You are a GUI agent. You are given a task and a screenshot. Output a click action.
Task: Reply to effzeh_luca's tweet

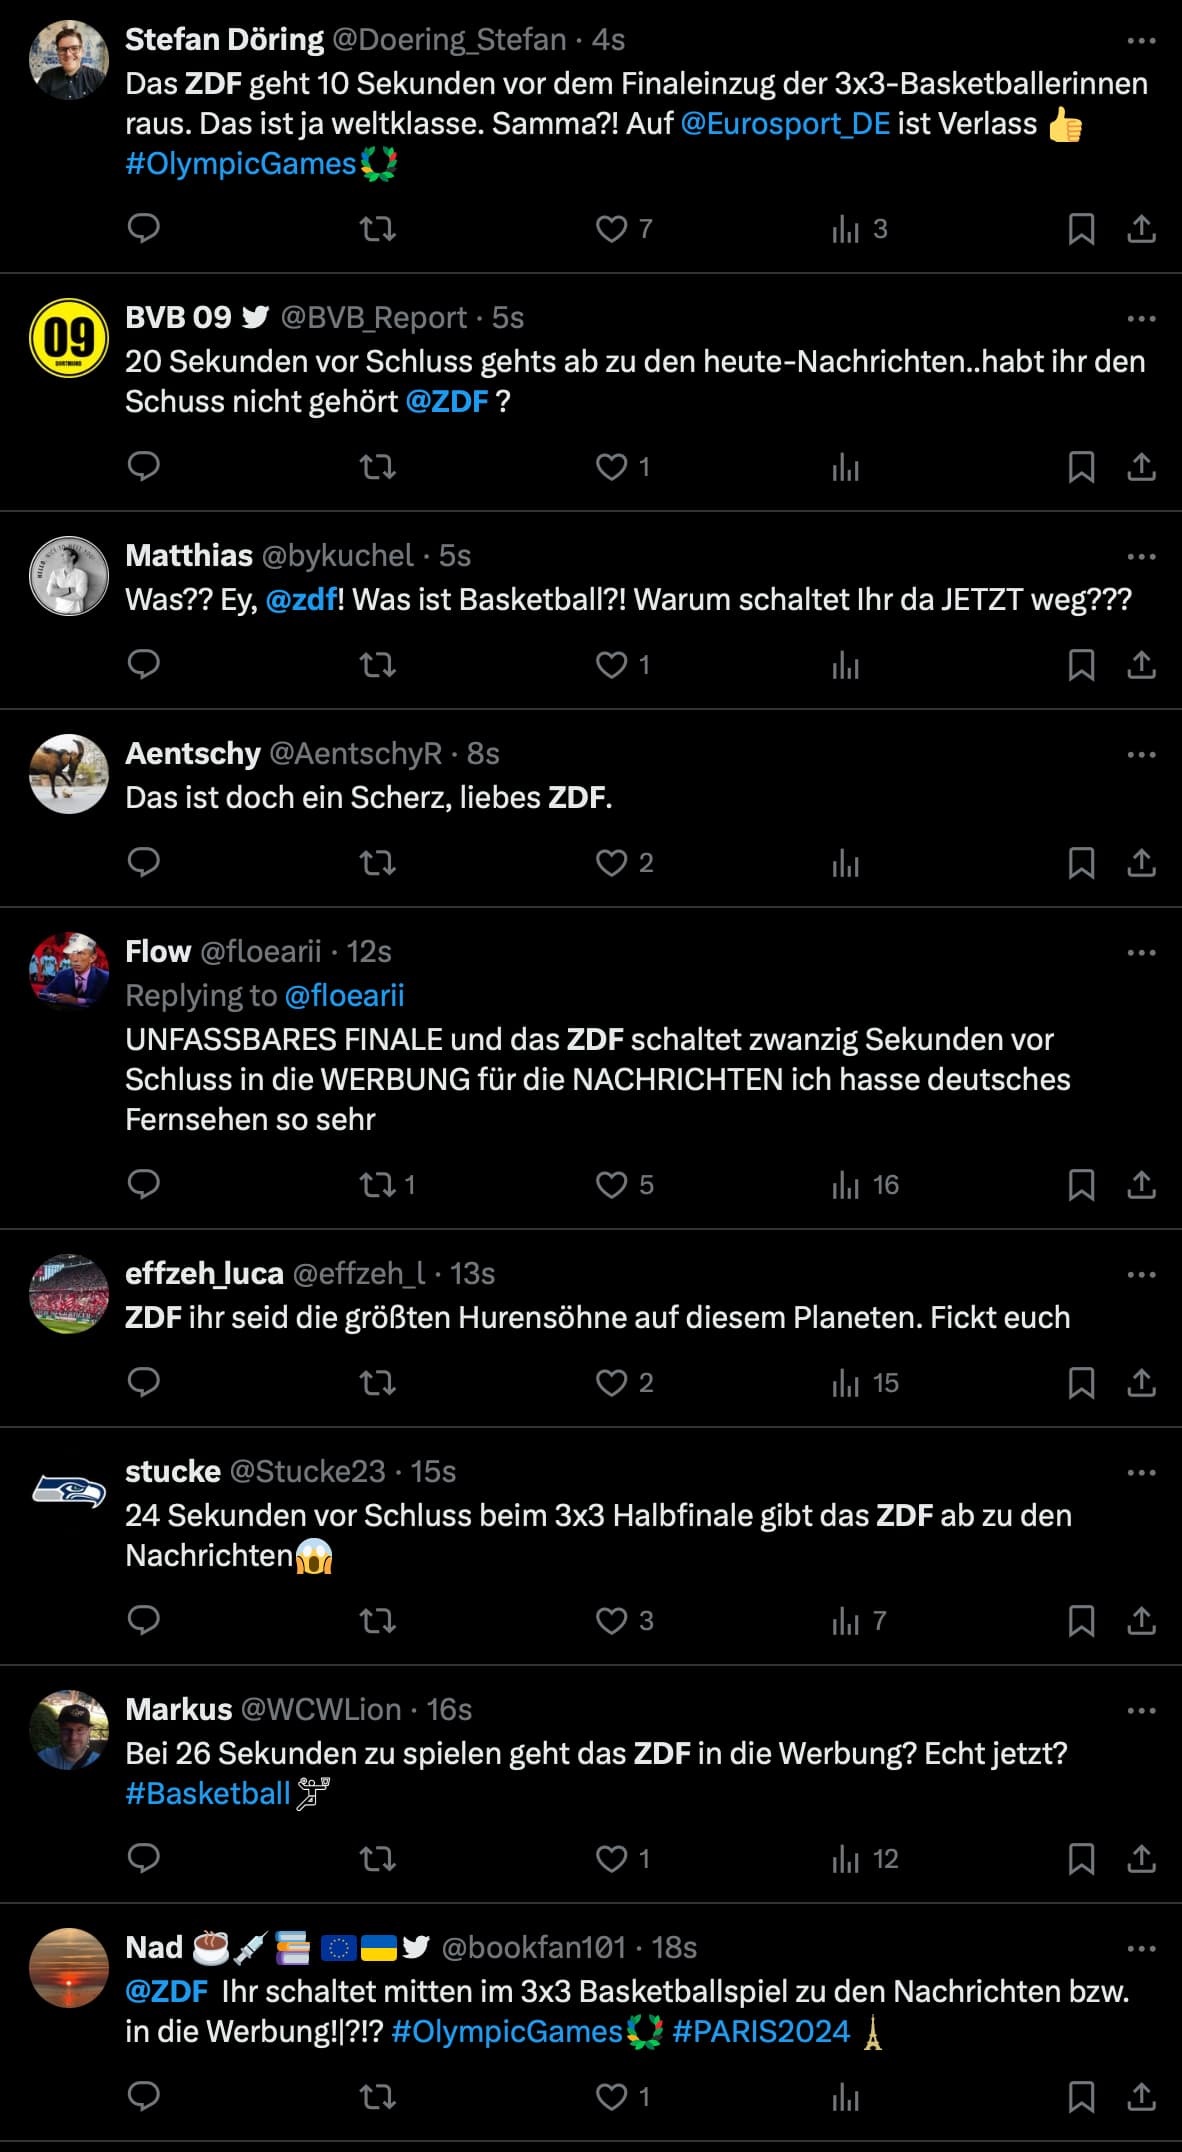(x=144, y=1383)
